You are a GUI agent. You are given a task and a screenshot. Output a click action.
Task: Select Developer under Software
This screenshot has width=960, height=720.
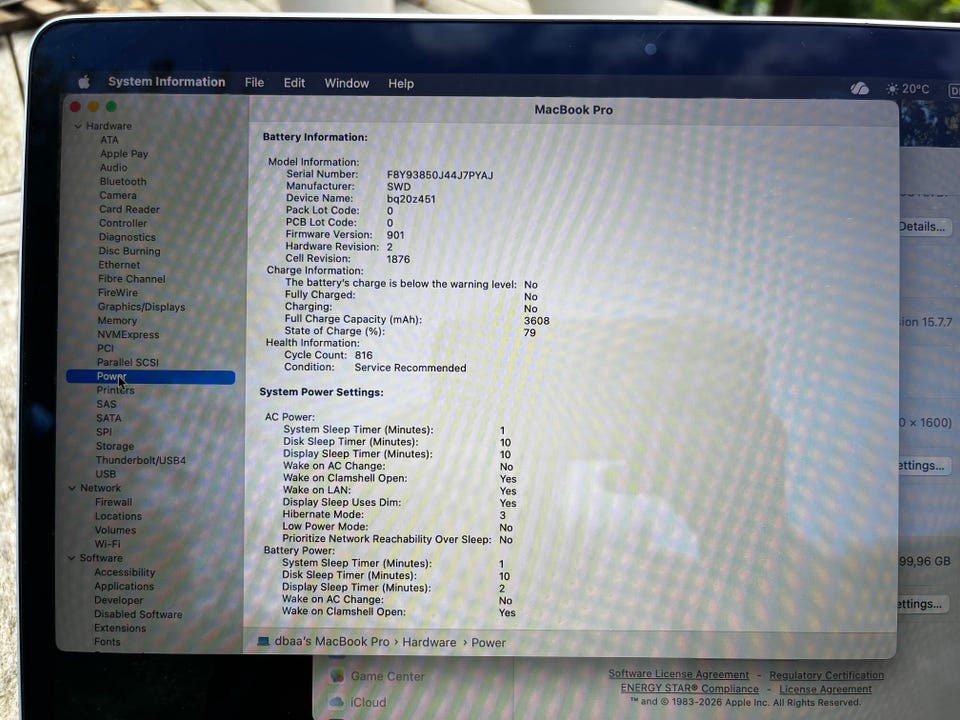(x=119, y=601)
